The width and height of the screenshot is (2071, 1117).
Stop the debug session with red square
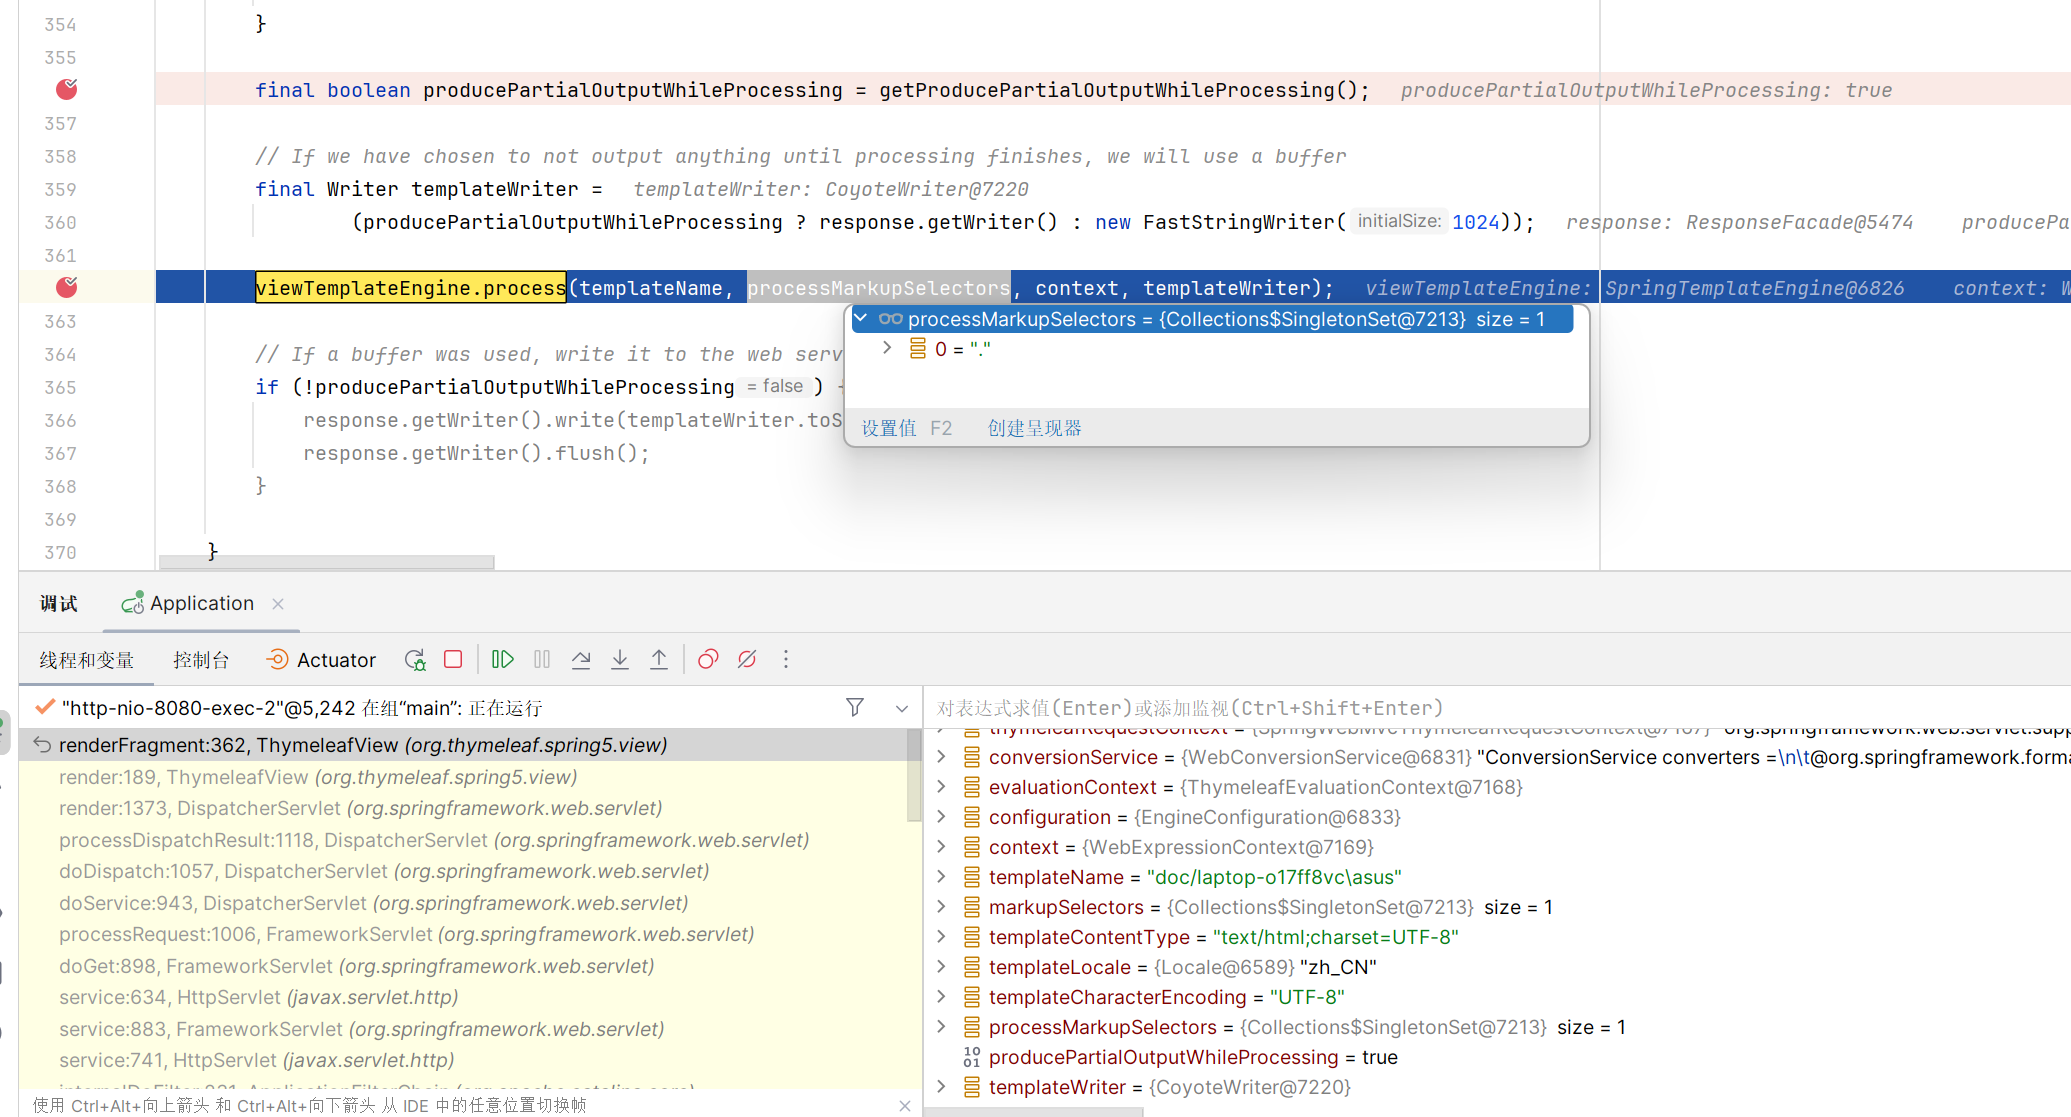tap(453, 660)
